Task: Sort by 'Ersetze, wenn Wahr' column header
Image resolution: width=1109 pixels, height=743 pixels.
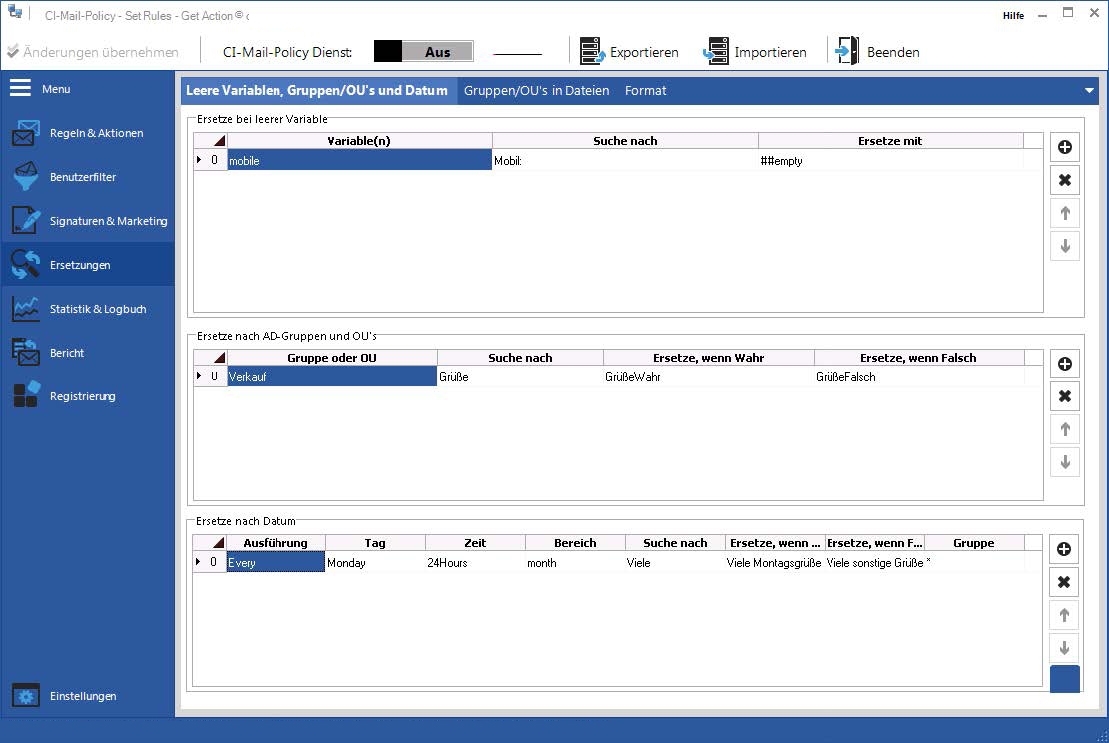Action: pyautogui.click(x=709, y=358)
